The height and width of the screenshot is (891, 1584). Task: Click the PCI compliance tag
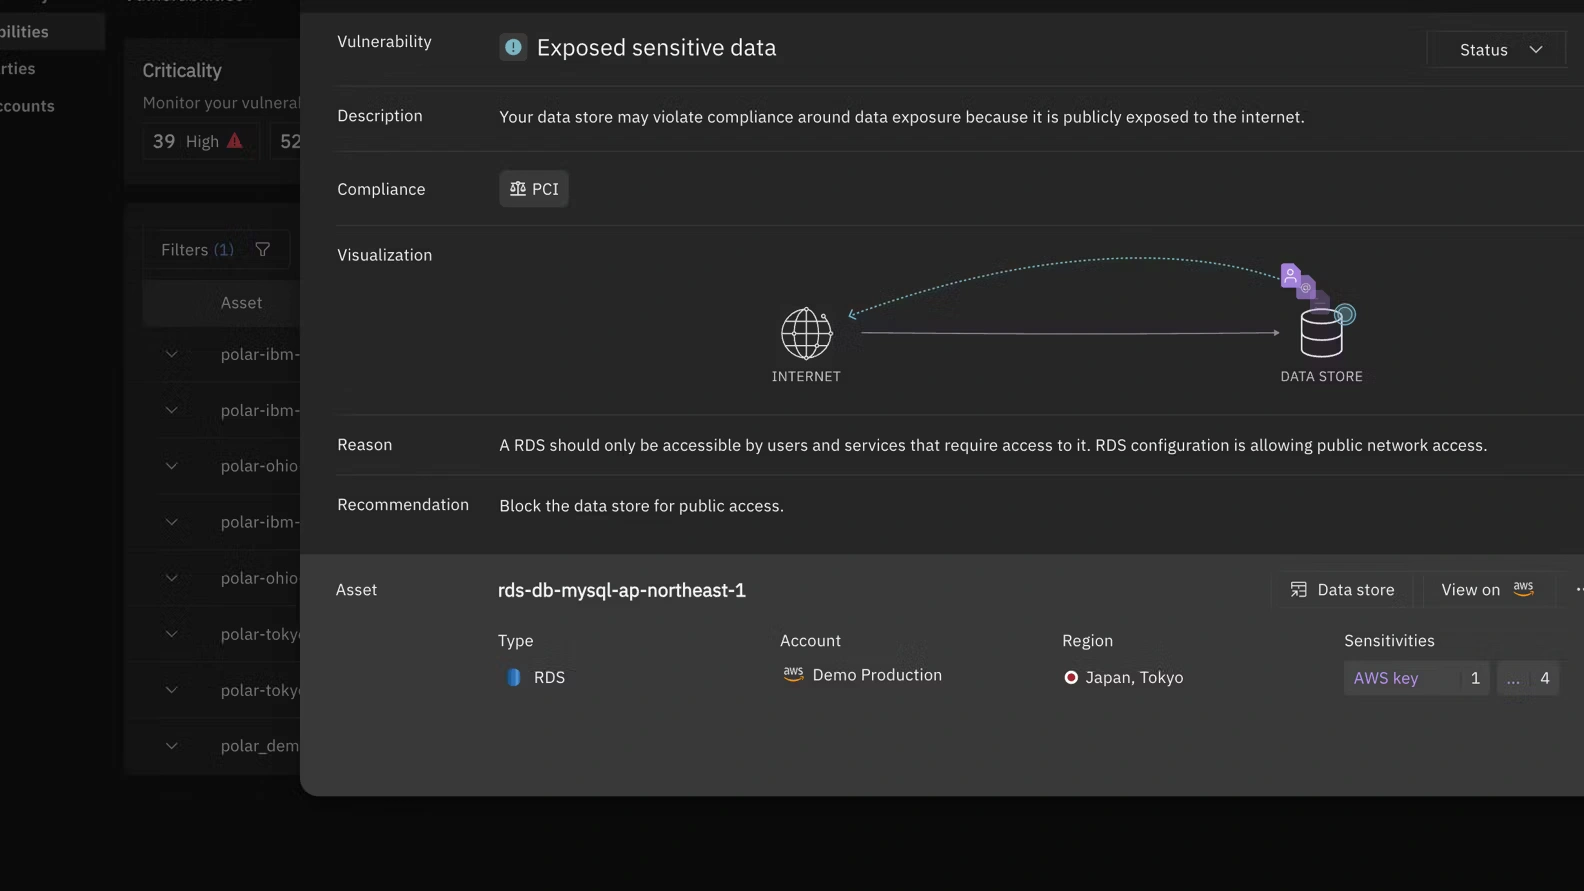(x=534, y=189)
